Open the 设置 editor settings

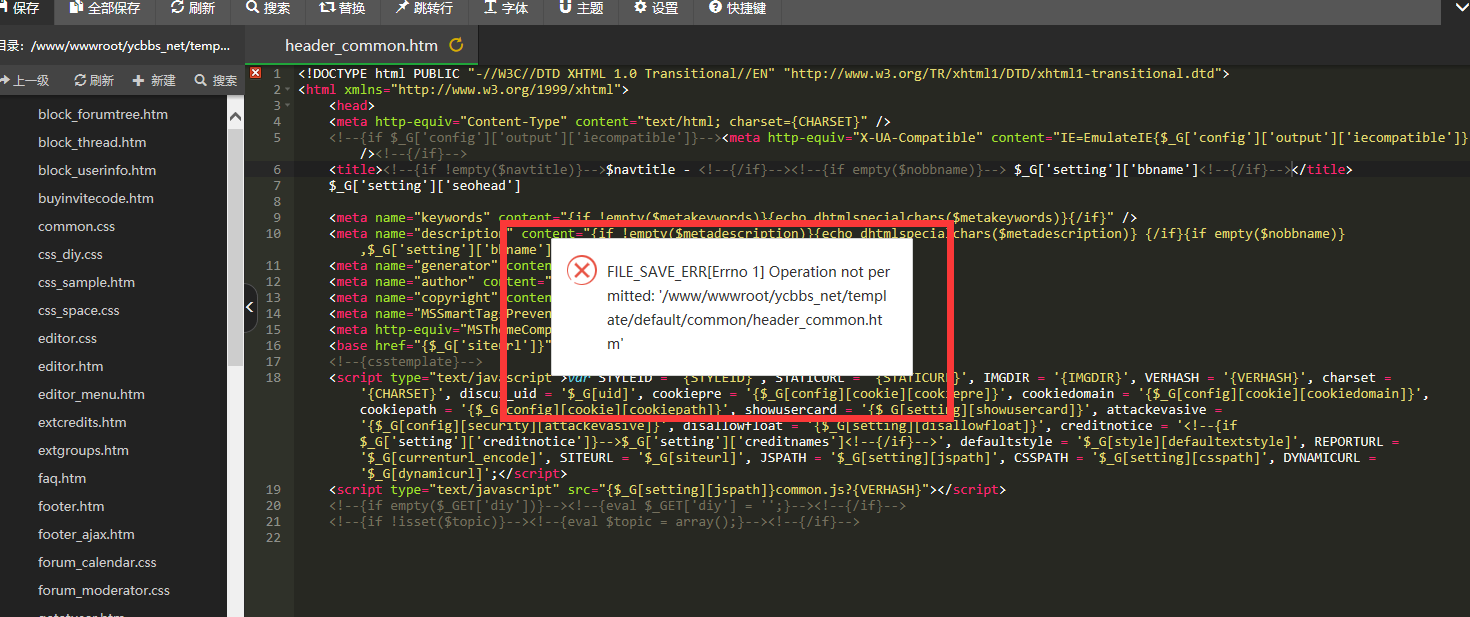point(656,8)
